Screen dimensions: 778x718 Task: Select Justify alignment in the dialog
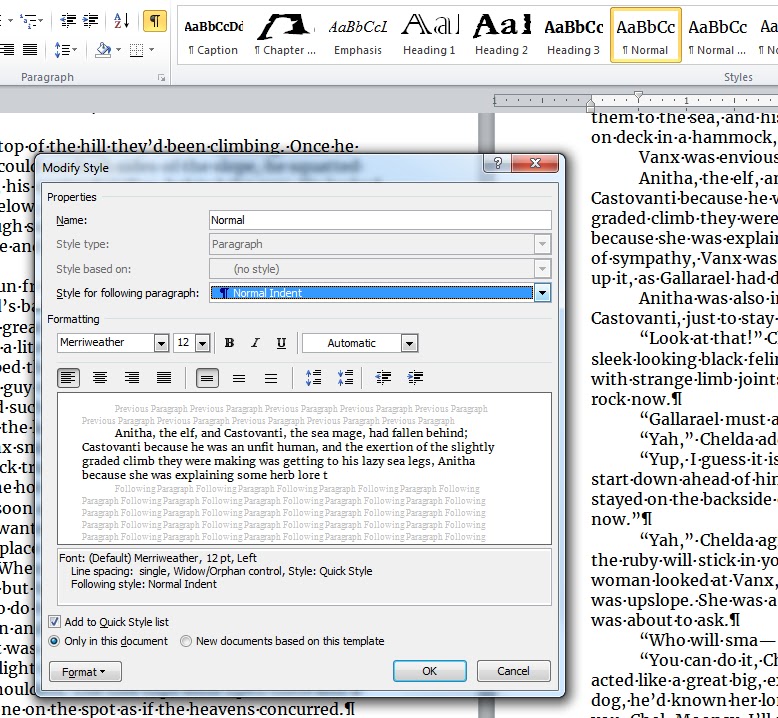[164, 378]
